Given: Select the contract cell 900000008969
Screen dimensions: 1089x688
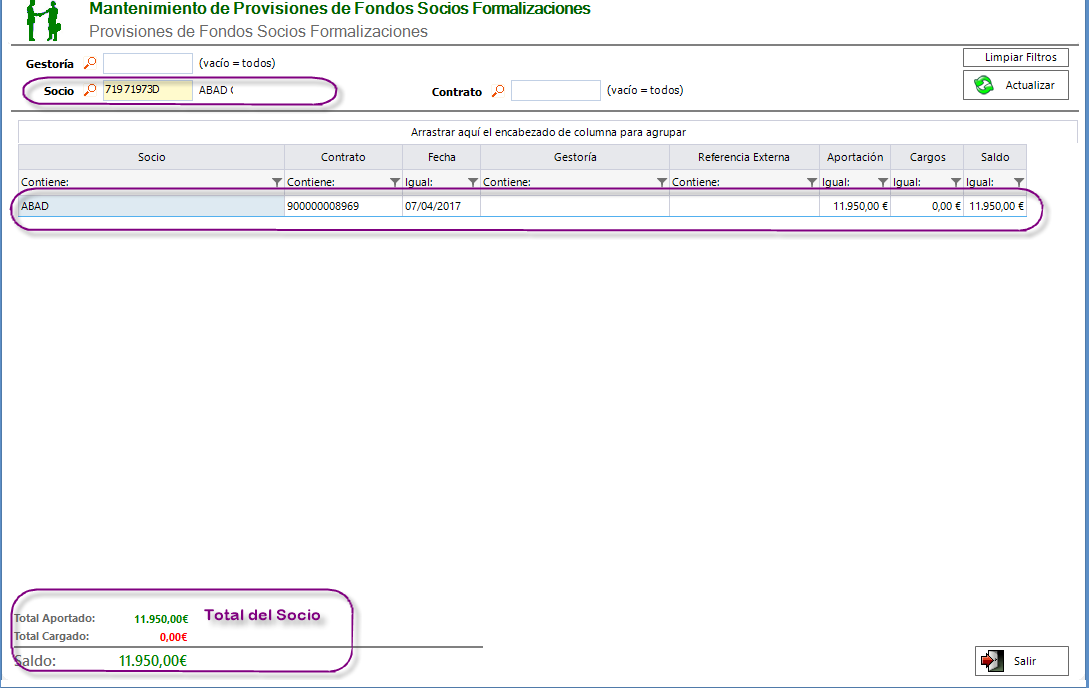Looking at the screenshot, I should point(343,206).
